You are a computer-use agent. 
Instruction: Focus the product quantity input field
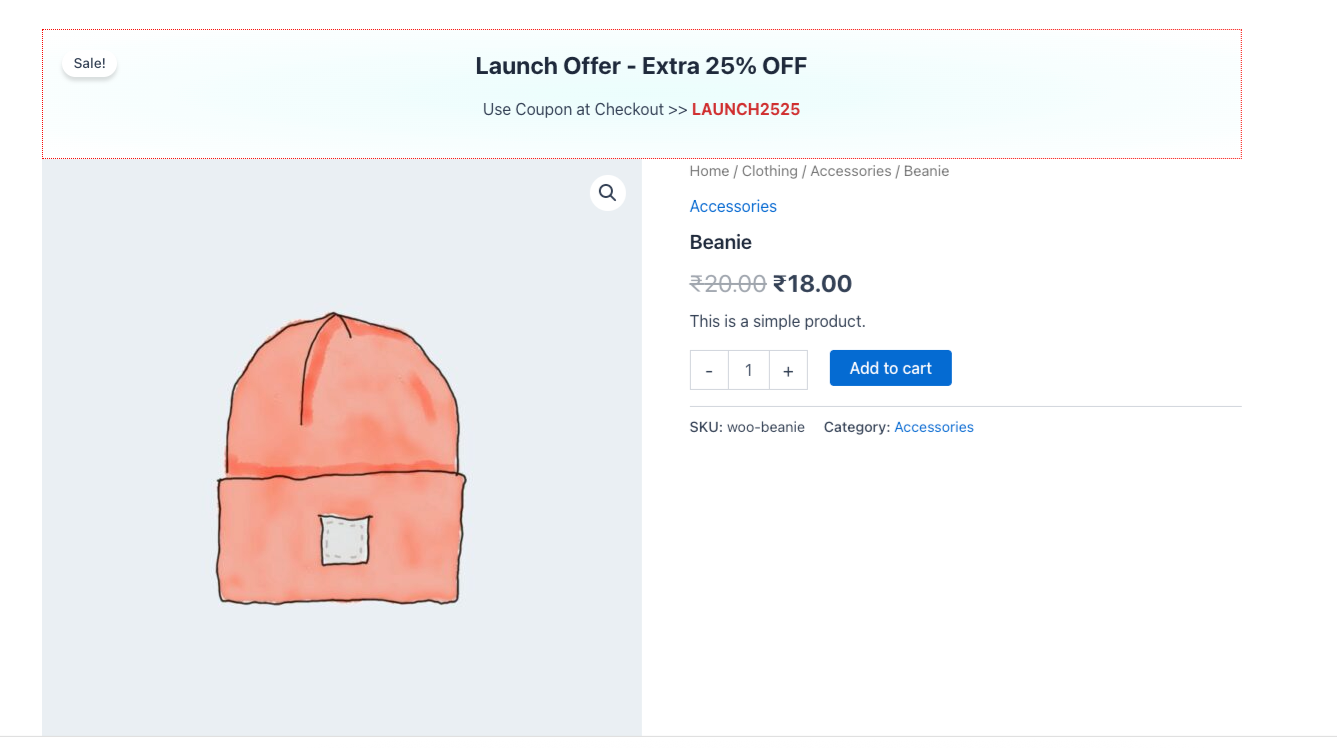[x=748, y=370]
